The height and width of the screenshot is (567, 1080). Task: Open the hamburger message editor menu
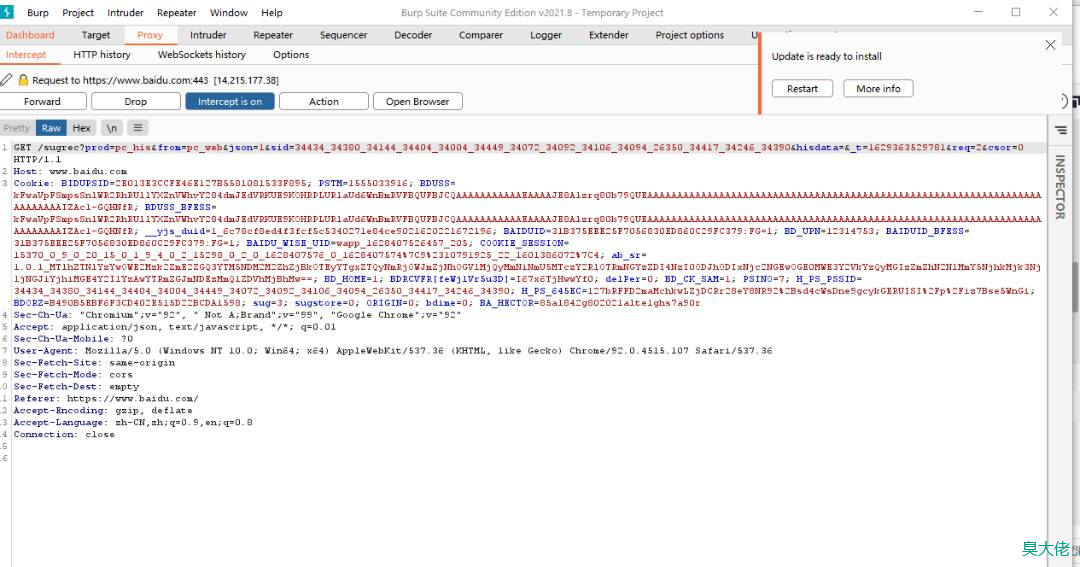pos(138,128)
